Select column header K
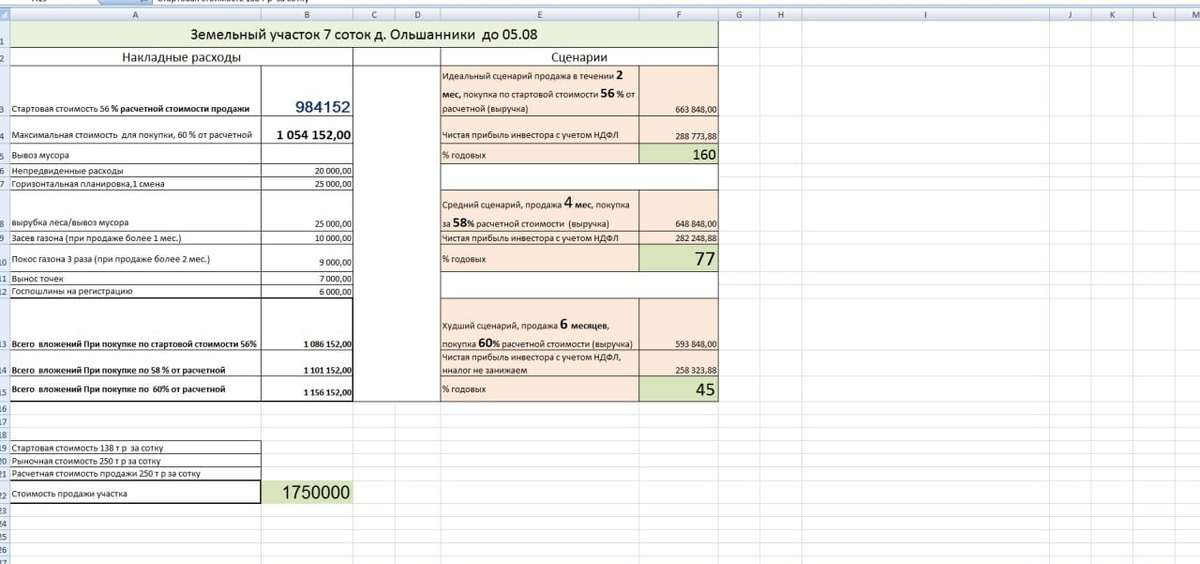Viewport: 1200px width, 564px height. click(1112, 15)
